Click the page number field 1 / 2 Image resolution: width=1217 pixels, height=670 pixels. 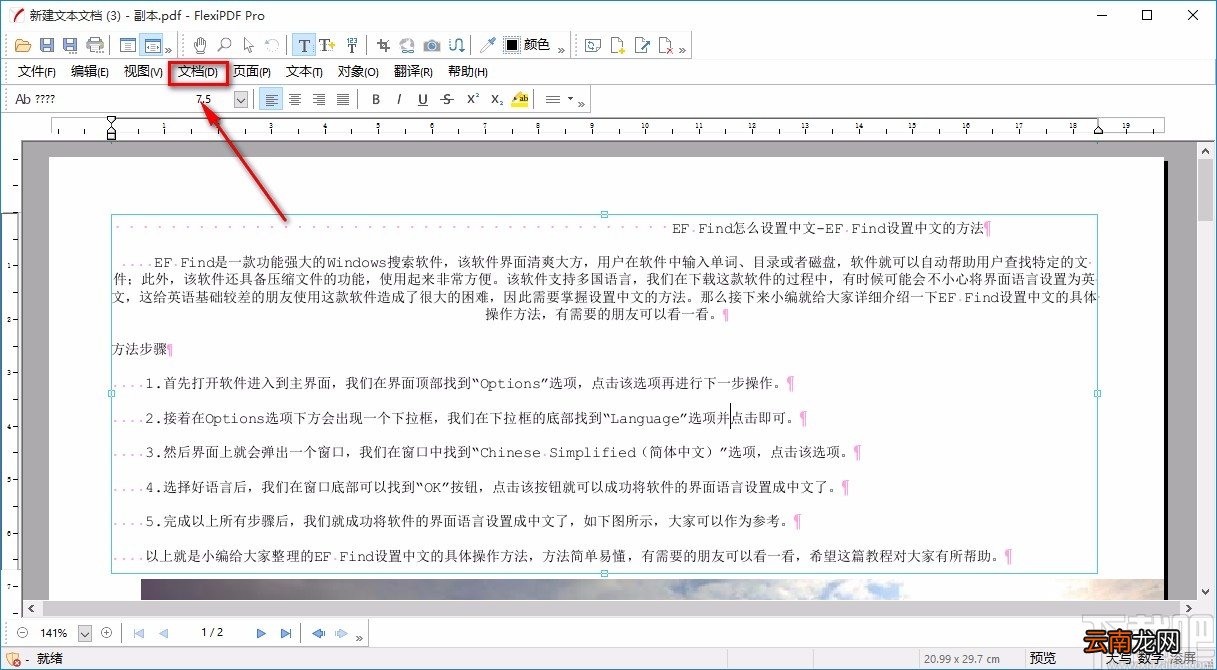[x=212, y=633]
